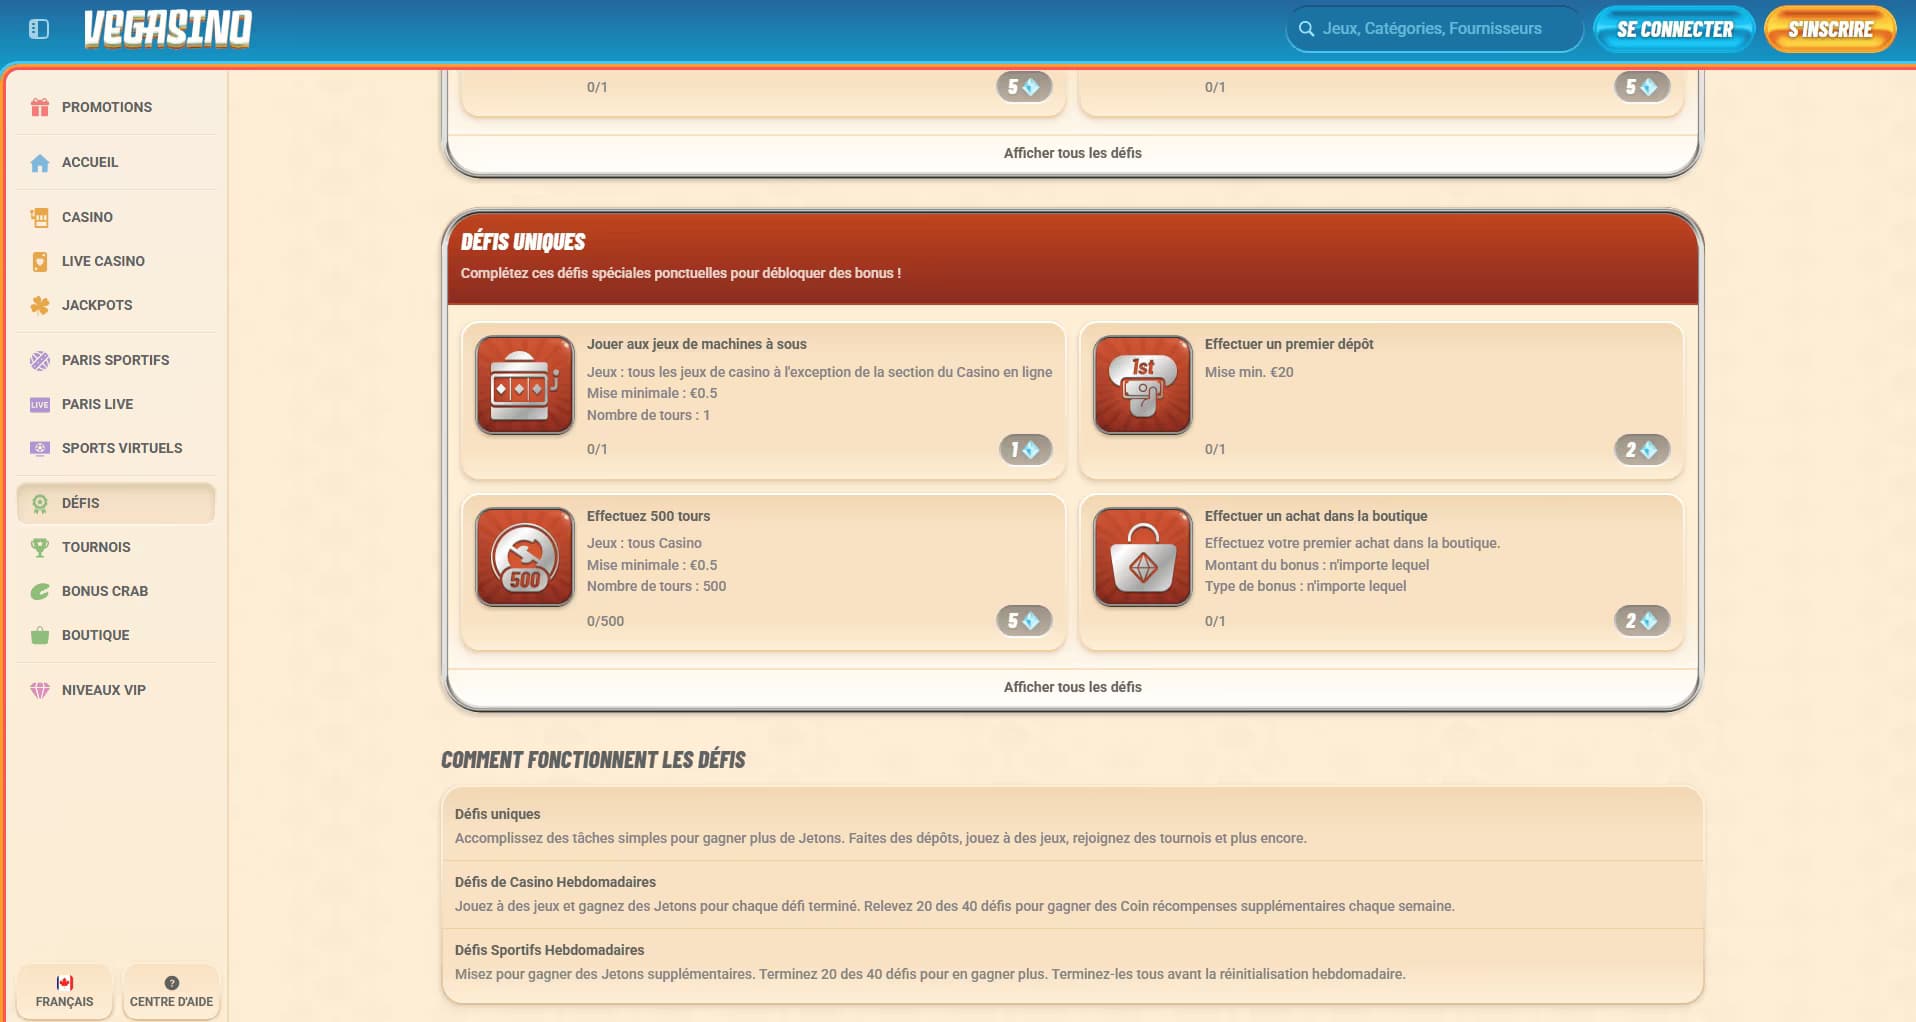Expand the upper Afficher tous les défis
This screenshot has height=1022, width=1916.
(1072, 153)
